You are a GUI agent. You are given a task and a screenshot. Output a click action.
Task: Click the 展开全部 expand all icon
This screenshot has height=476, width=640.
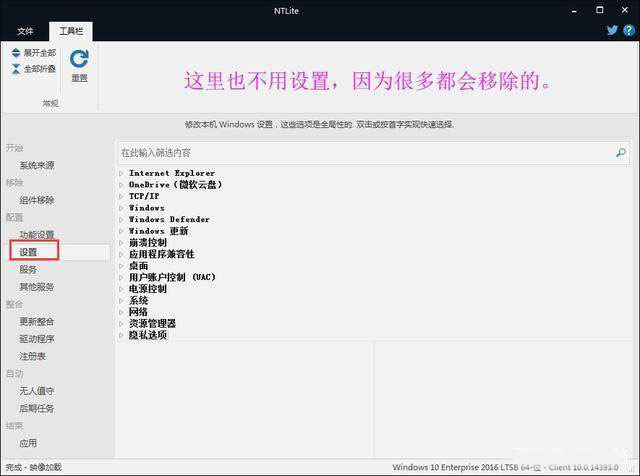16,53
